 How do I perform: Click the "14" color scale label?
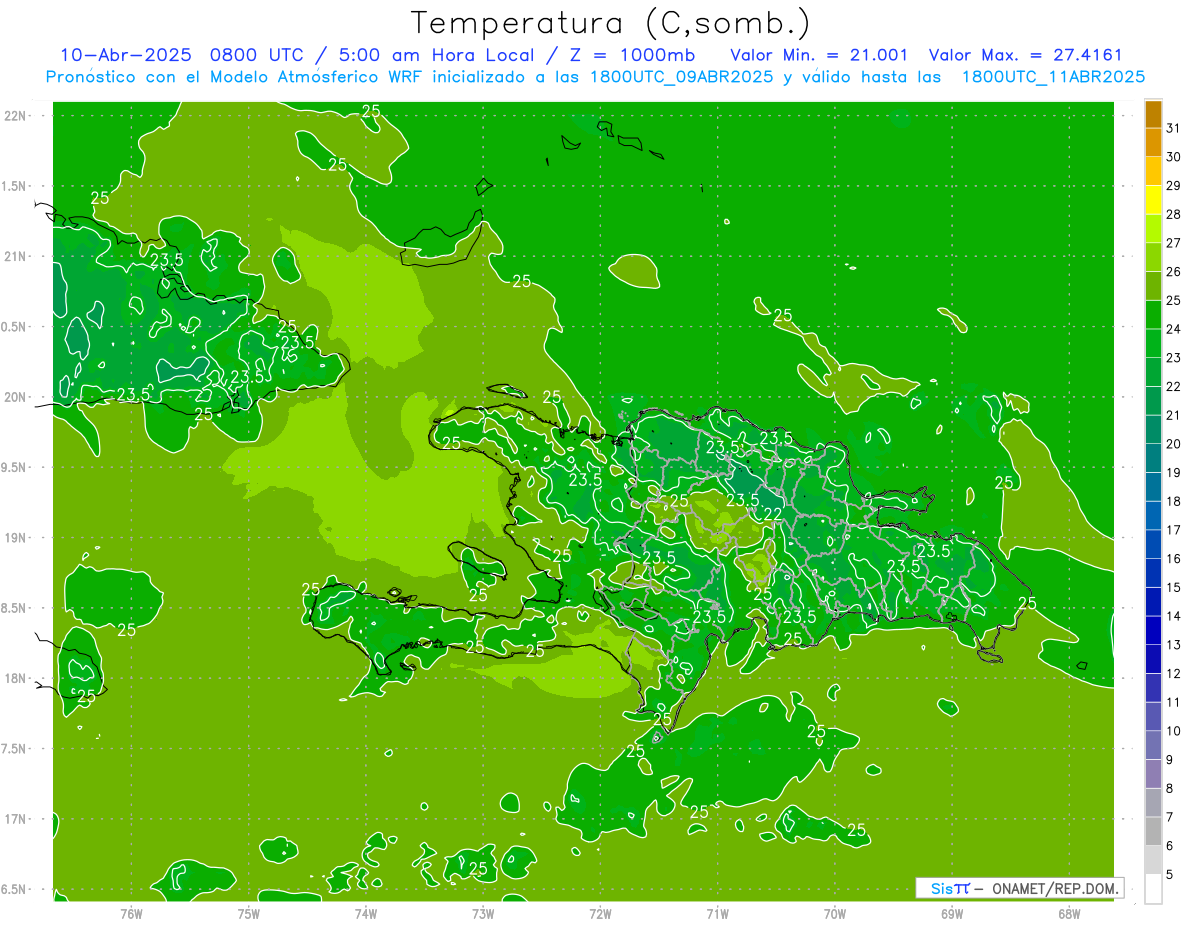pos(1173,616)
